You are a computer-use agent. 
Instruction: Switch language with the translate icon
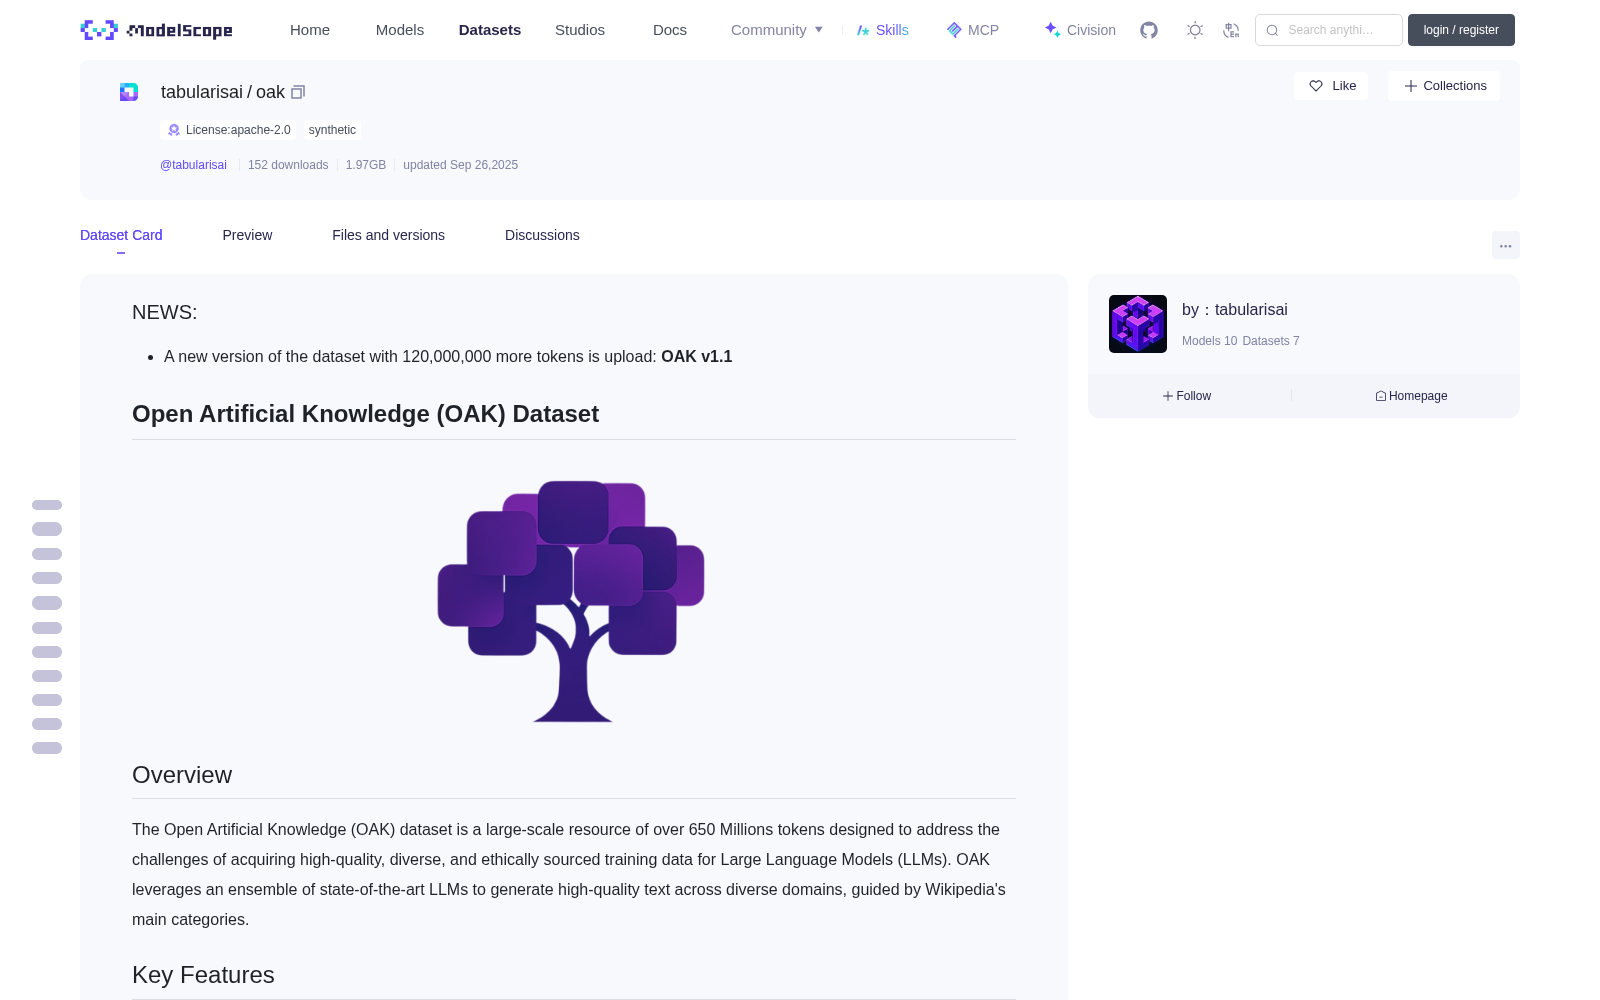coord(1231,30)
